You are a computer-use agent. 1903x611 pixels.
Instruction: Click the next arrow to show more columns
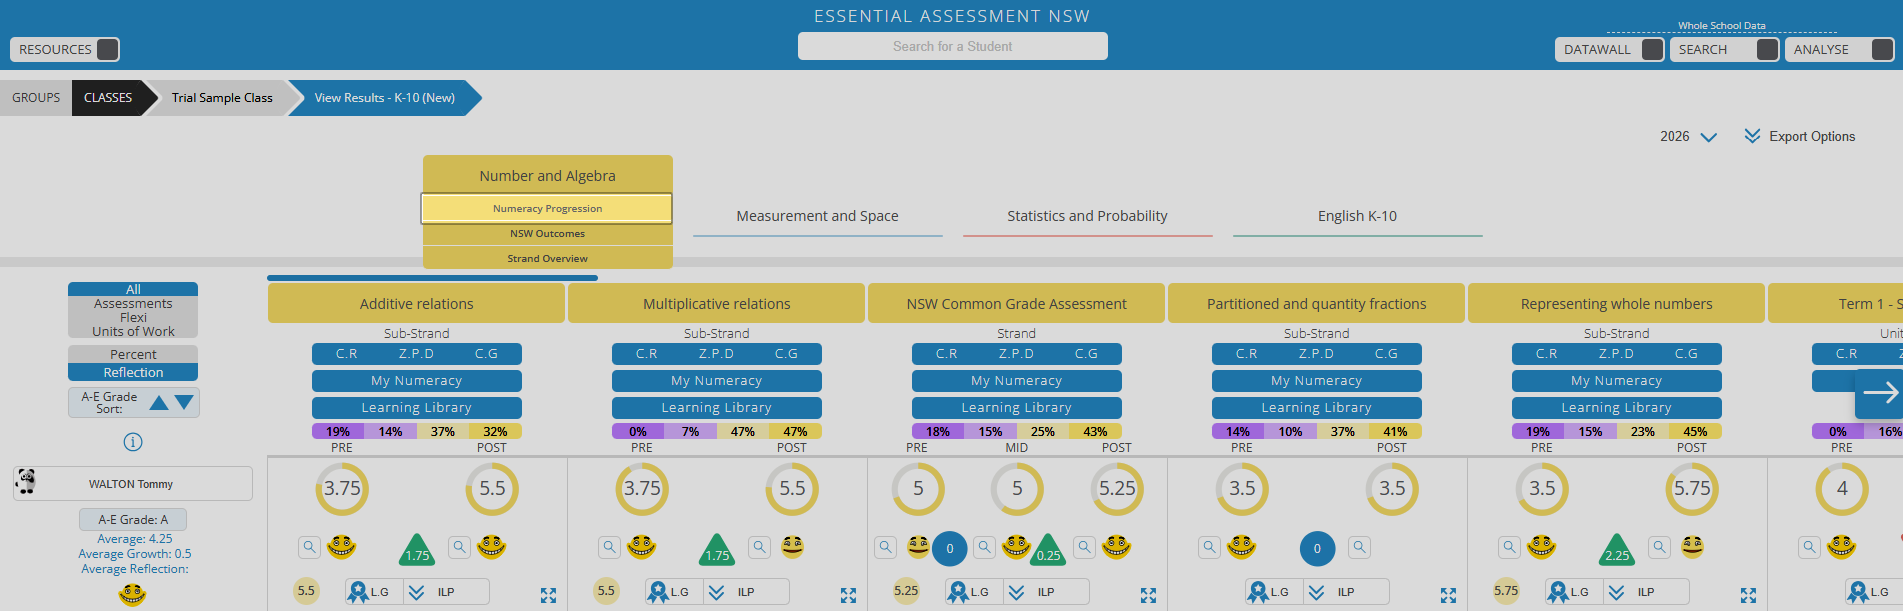[1879, 393]
